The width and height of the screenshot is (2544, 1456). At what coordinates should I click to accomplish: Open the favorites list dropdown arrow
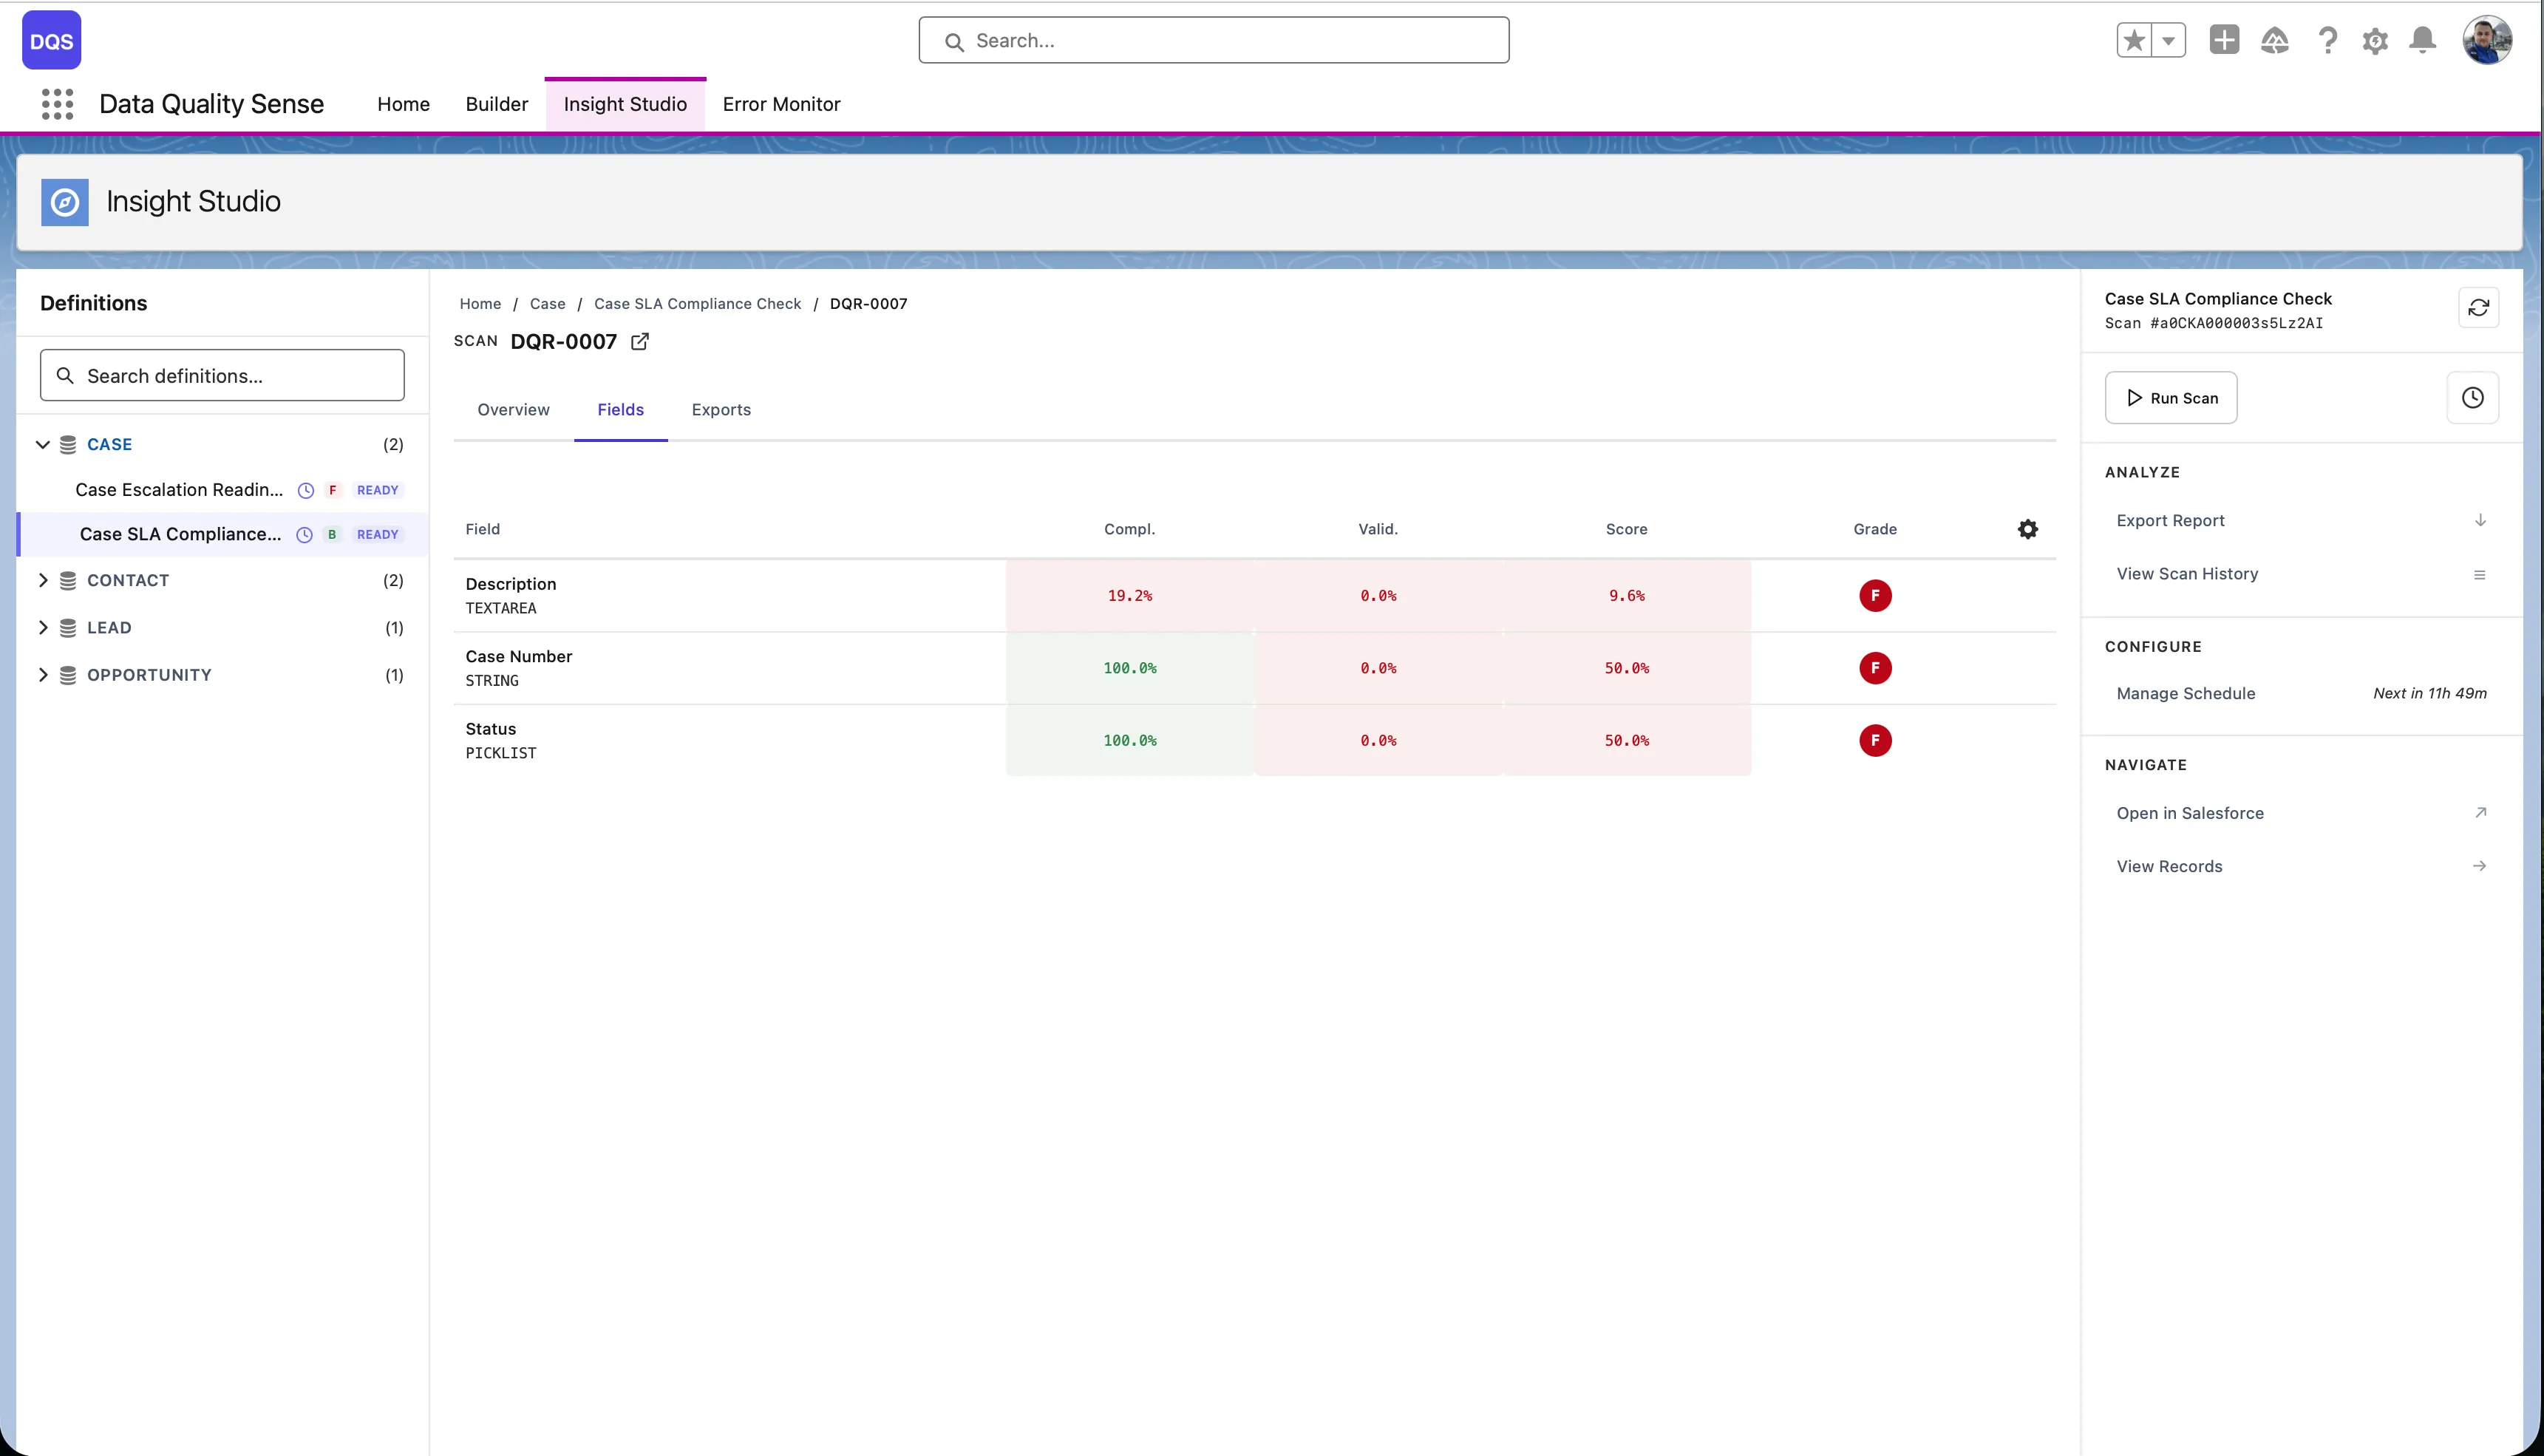click(2168, 40)
